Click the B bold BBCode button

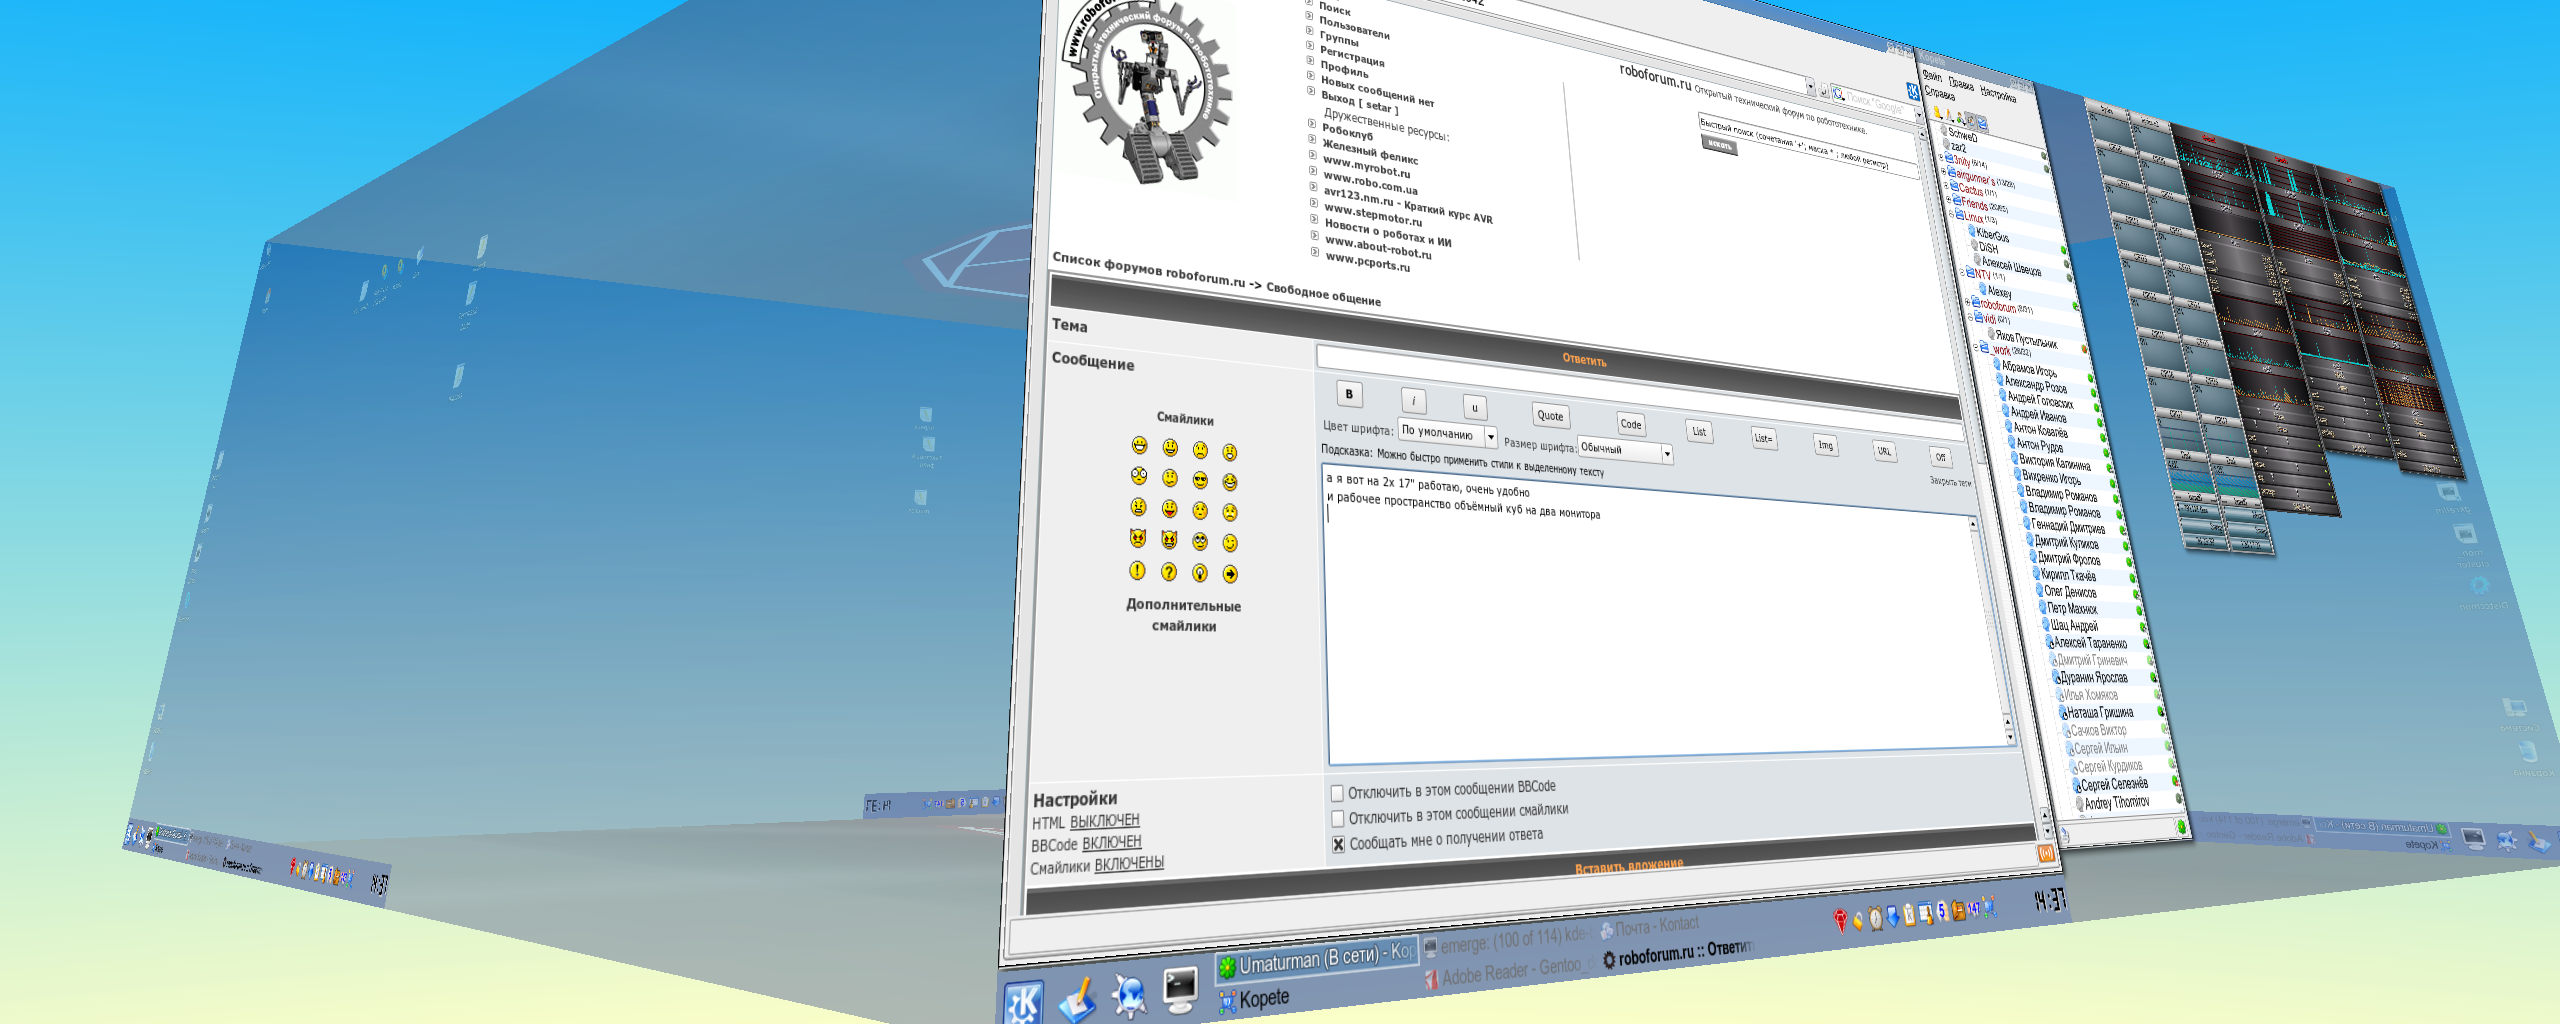click(x=1349, y=394)
